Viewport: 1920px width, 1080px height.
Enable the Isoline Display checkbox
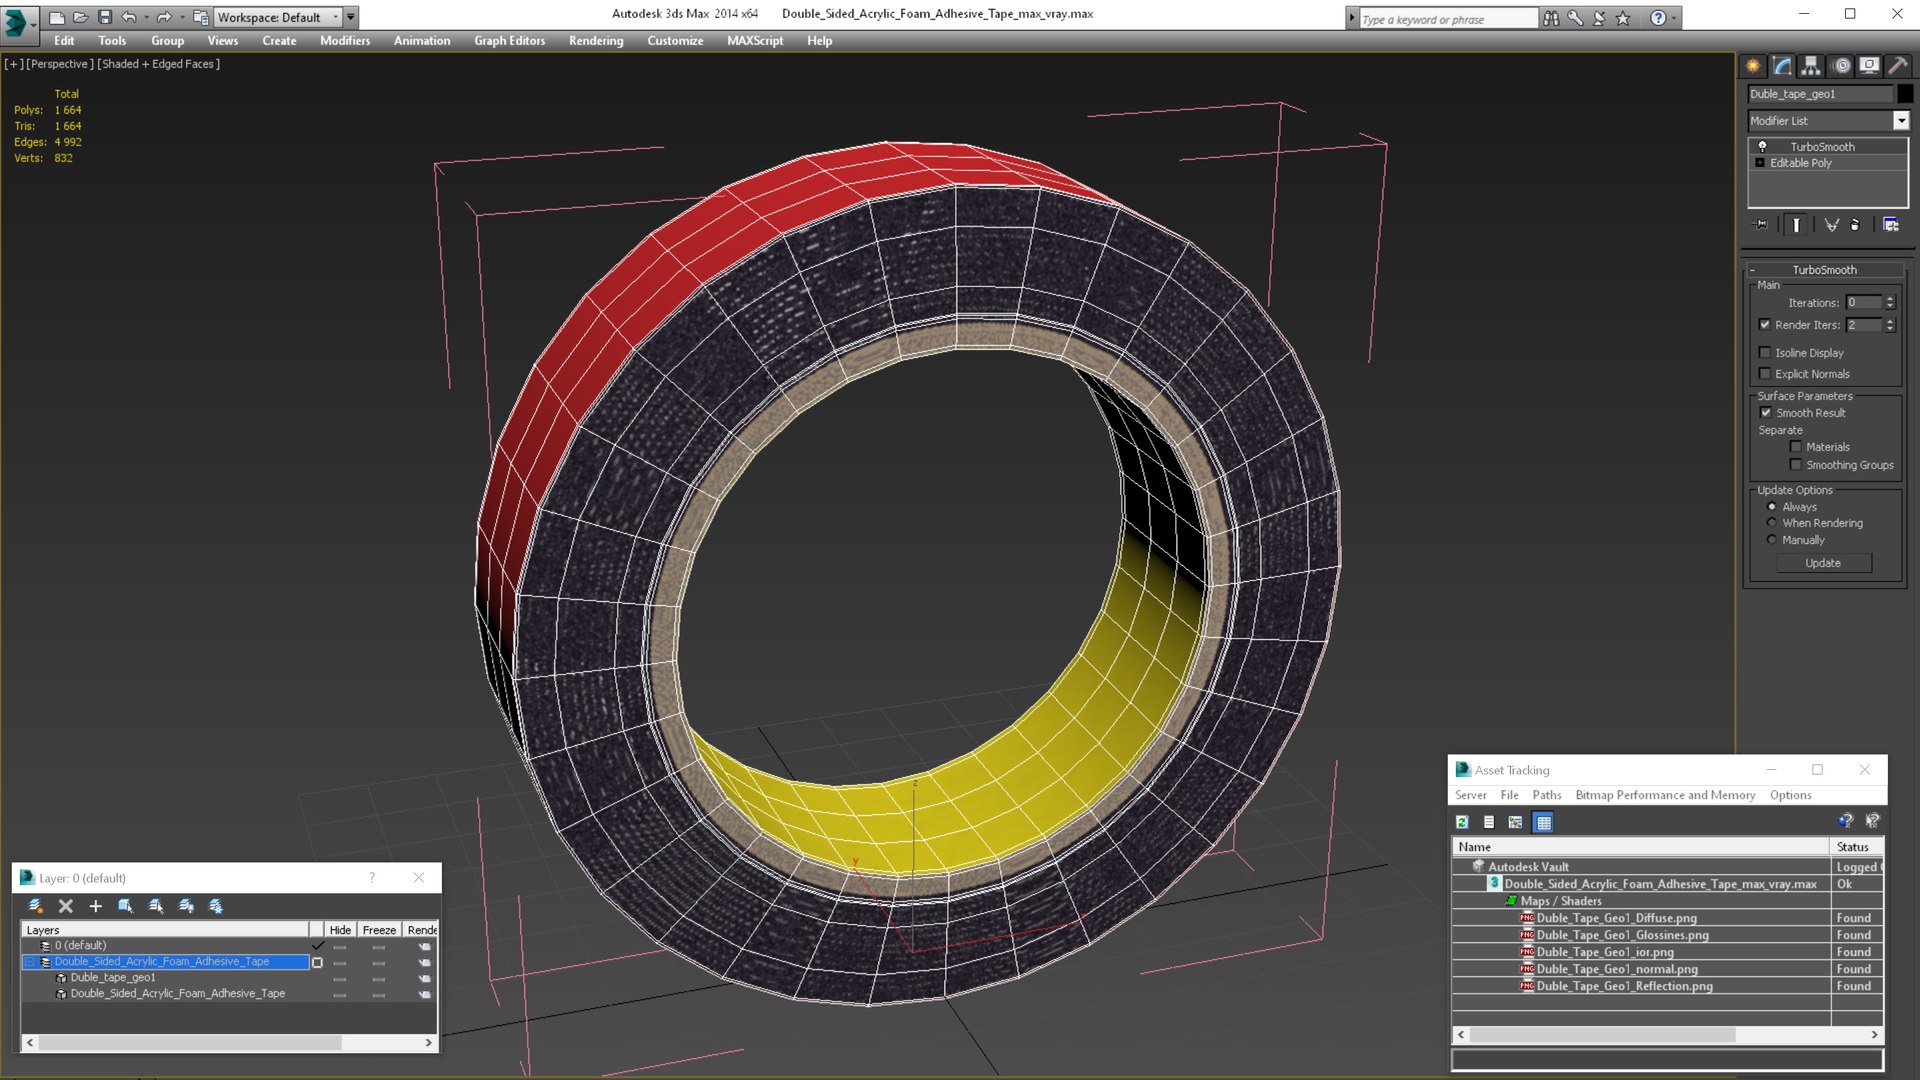(x=1765, y=353)
